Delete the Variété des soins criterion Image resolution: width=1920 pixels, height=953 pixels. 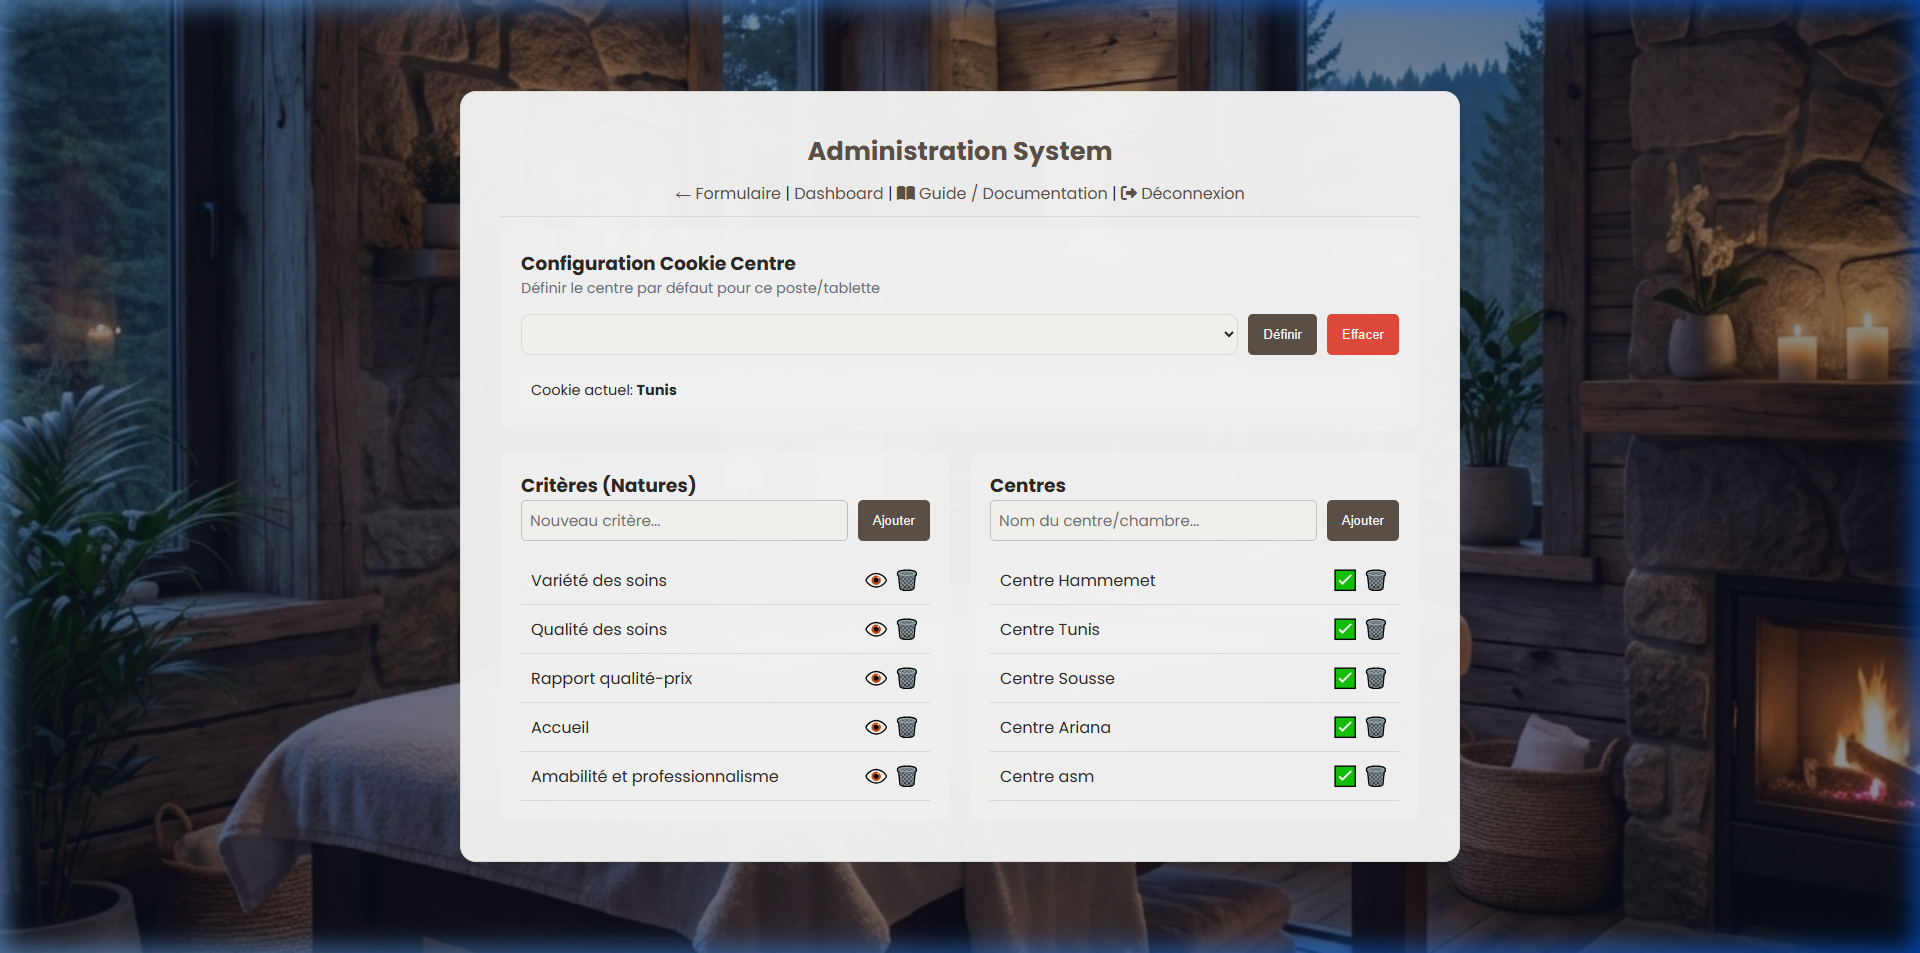907,580
